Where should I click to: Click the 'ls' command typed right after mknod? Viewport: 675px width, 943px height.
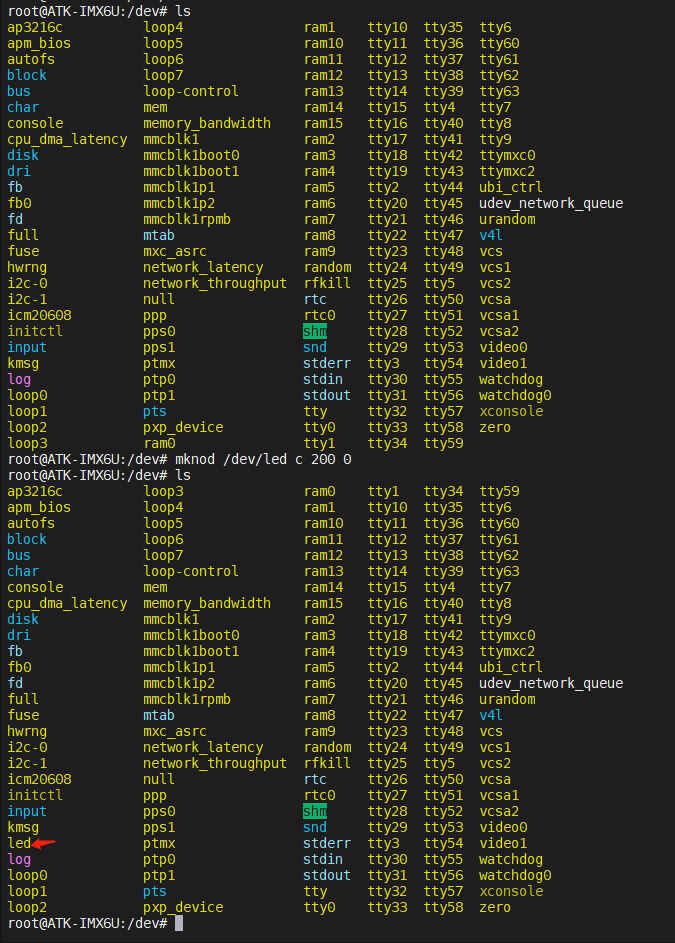[x=183, y=475]
